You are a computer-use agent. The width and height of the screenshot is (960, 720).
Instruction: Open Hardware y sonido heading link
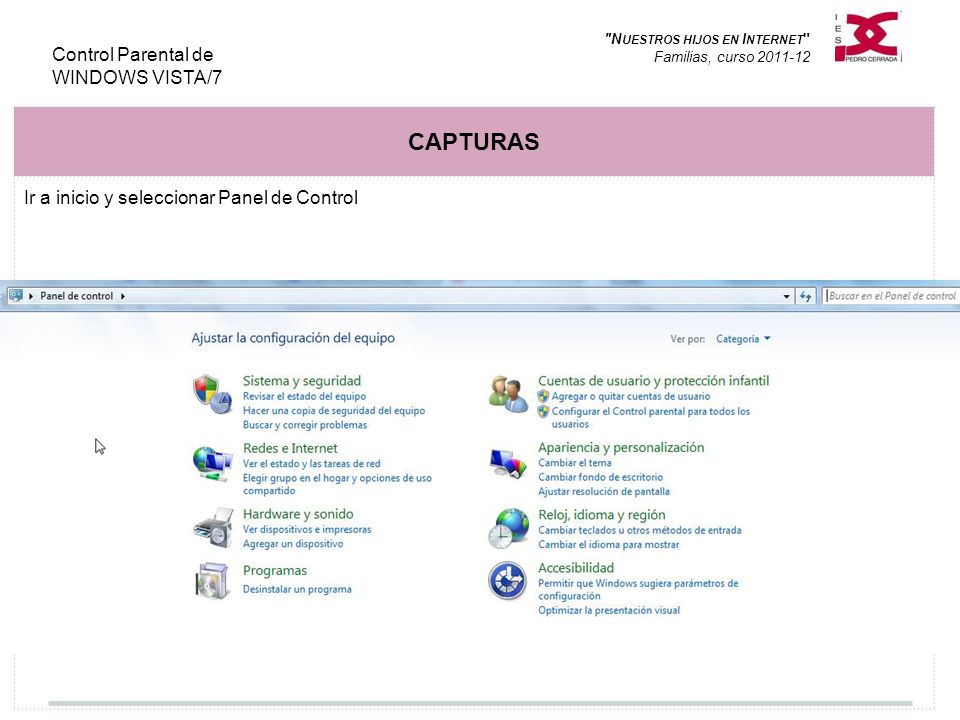(298, 514)
